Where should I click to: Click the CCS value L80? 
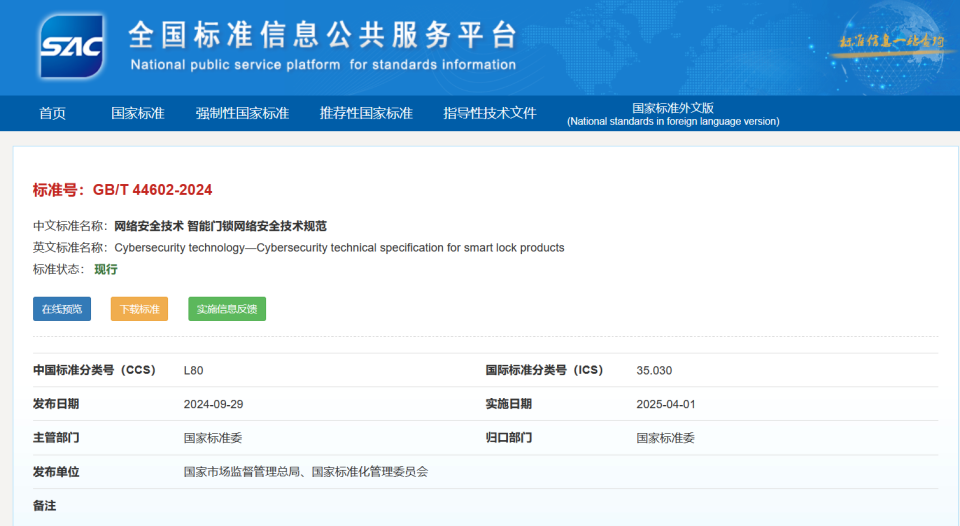(x=193, y=370)
